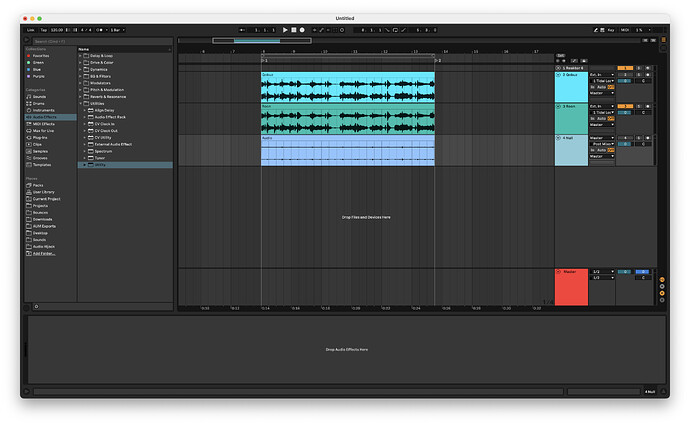Click locator 2 in the scrub area
This screenshot has height=425, width=690.
tap(438, 60)
